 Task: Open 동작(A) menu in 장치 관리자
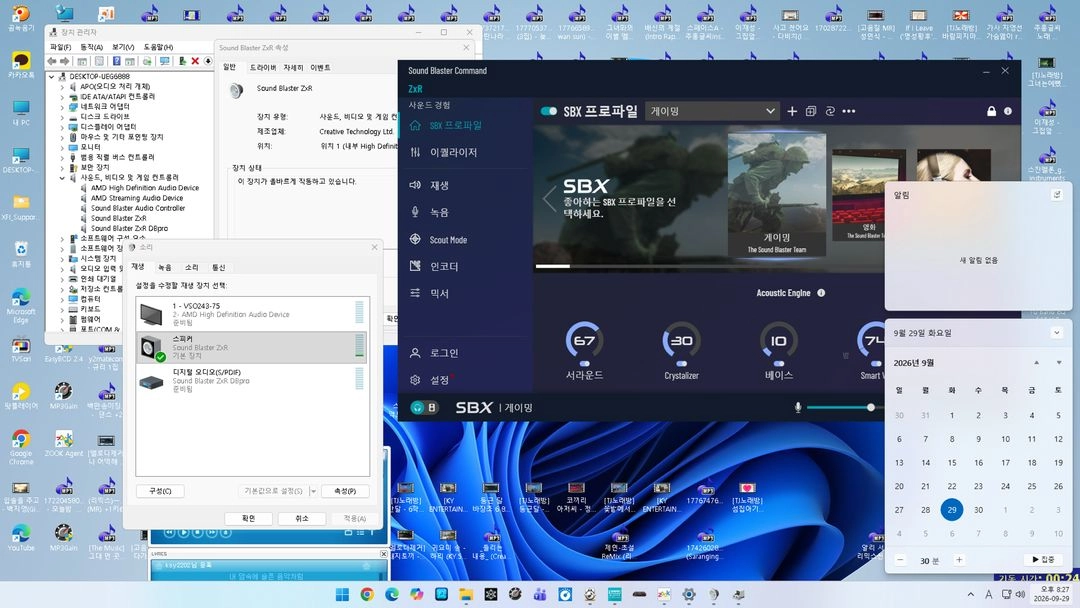[x=92, y=47]
